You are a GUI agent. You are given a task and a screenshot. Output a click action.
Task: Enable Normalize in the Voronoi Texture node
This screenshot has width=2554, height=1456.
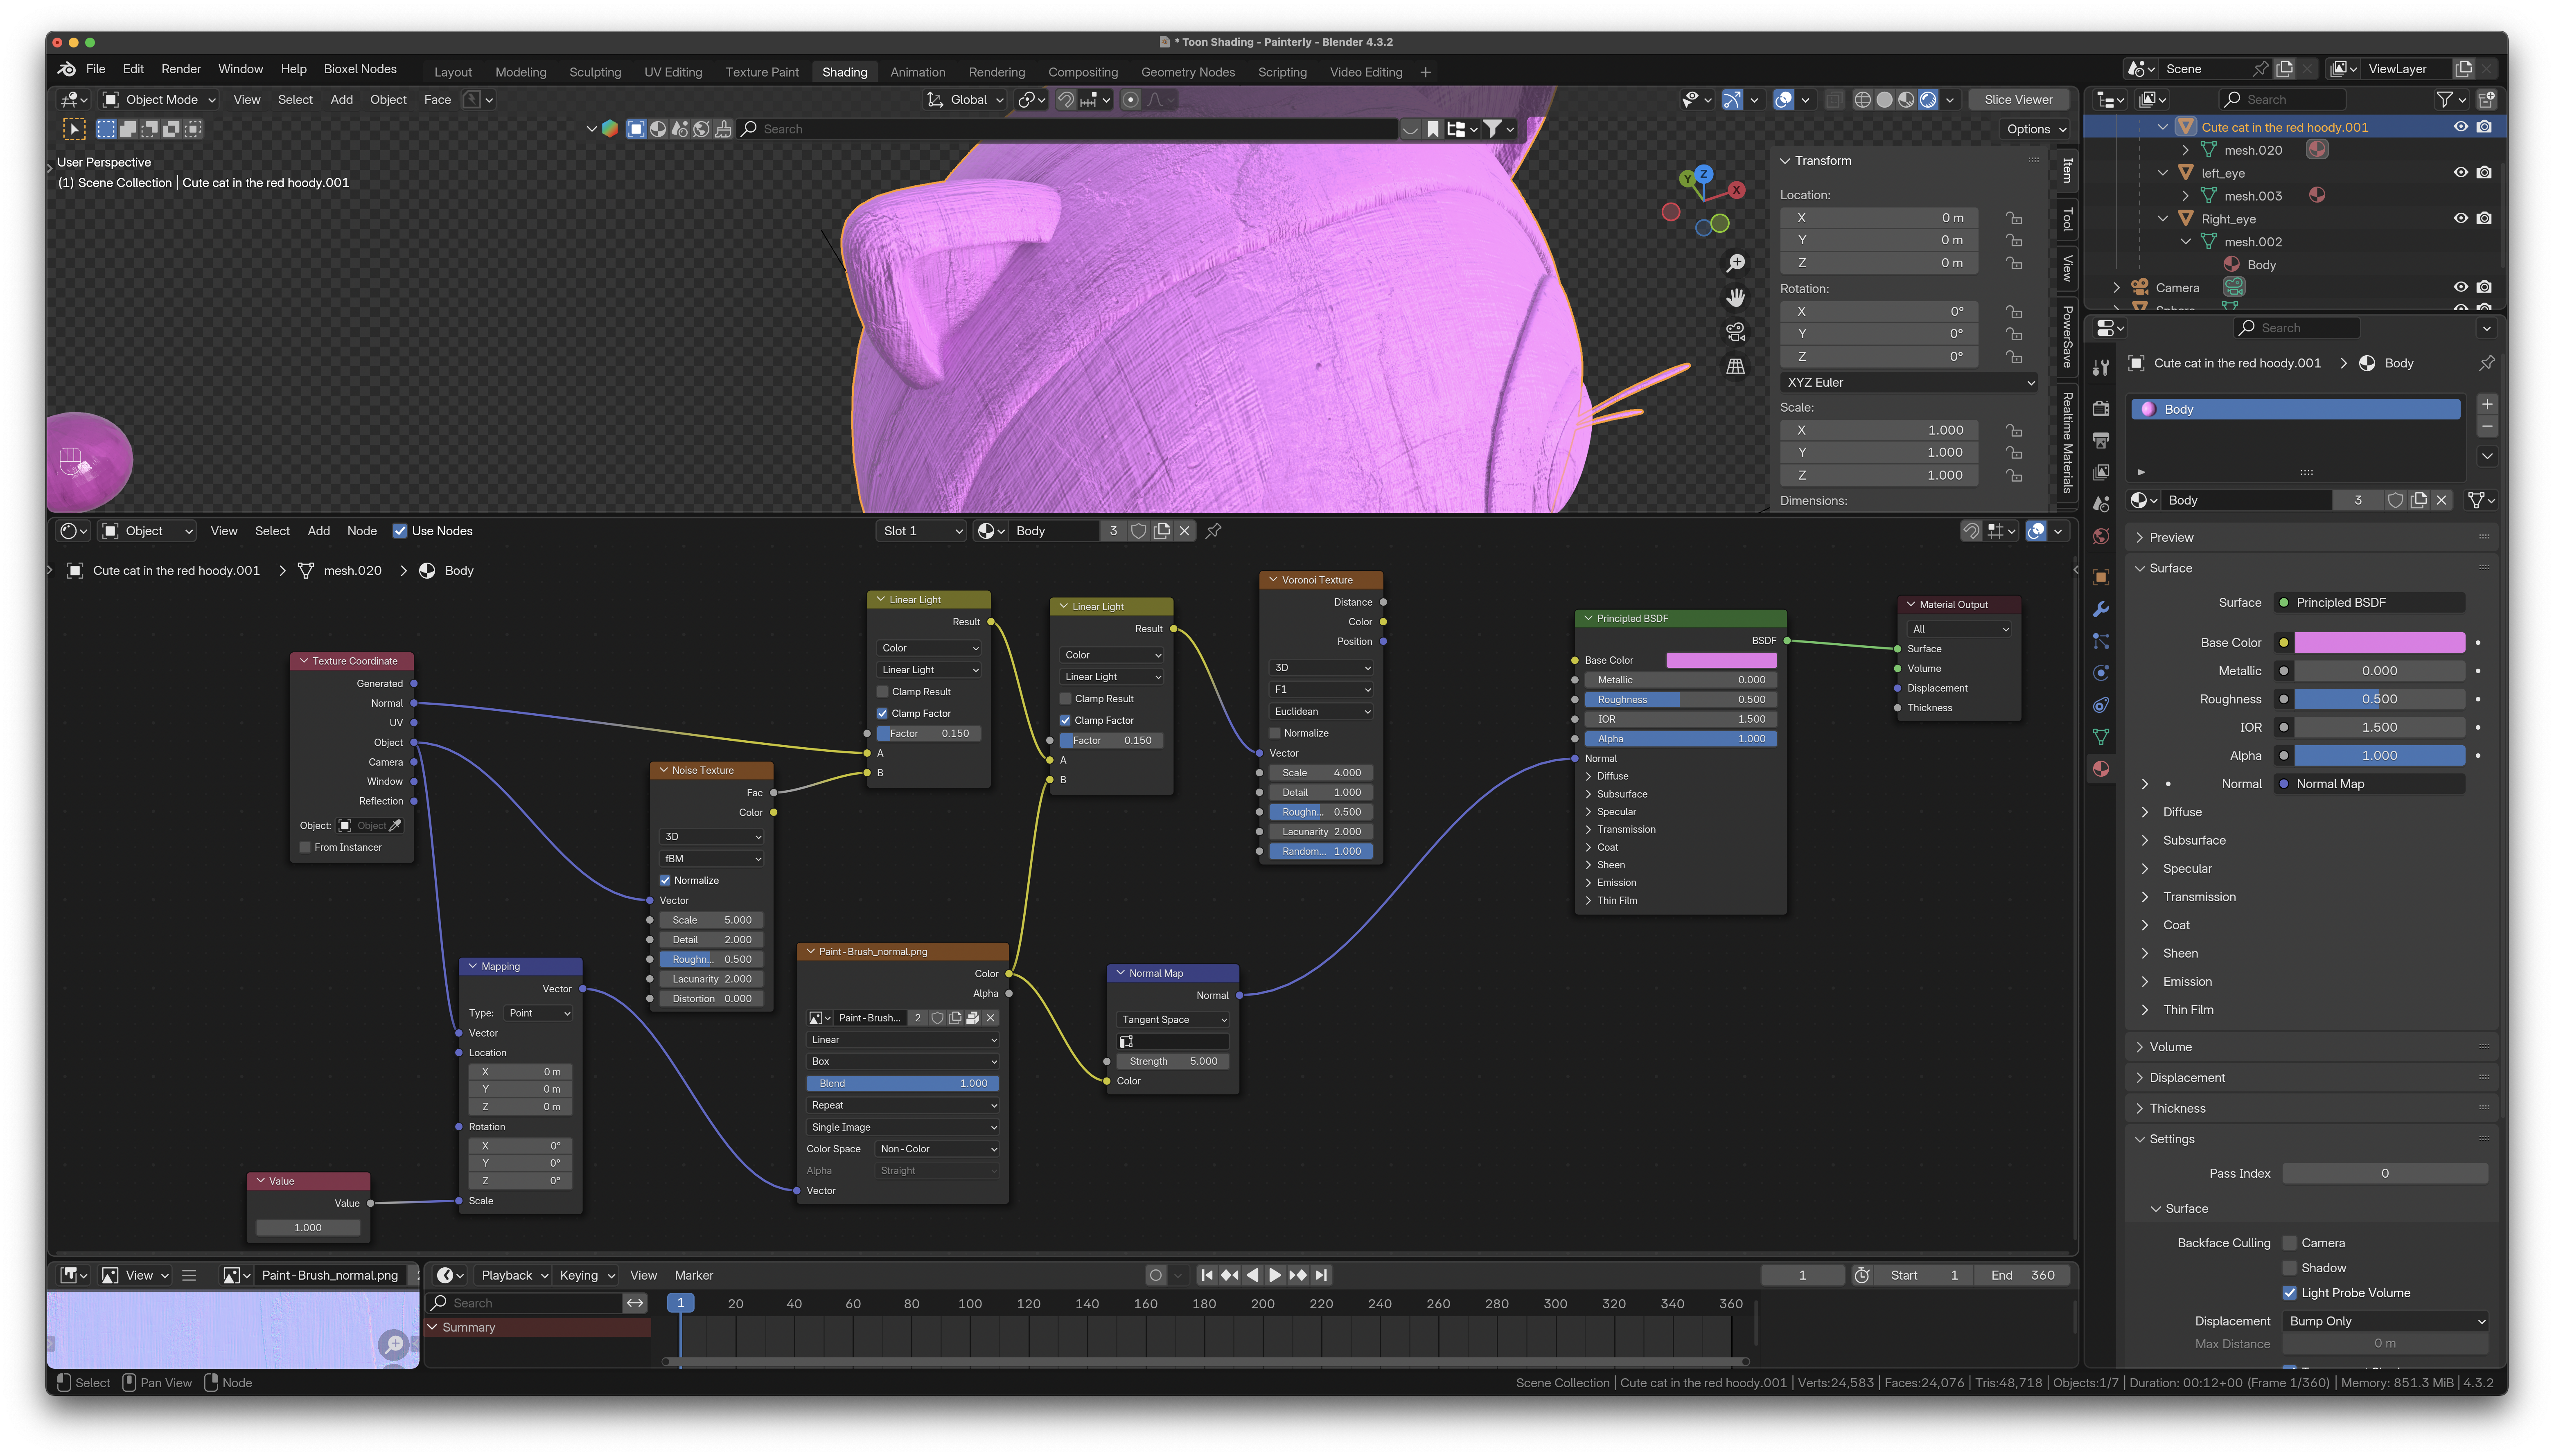pyautogui.click(x=1275, y=733)
